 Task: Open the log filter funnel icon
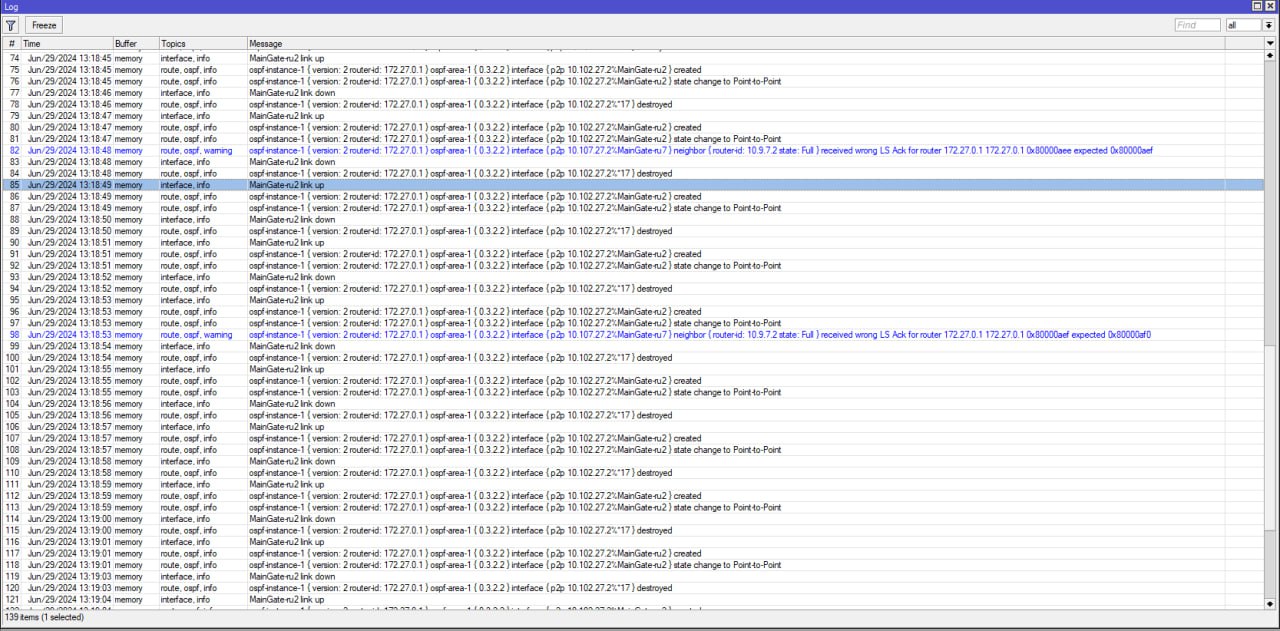tap(11, 25)
